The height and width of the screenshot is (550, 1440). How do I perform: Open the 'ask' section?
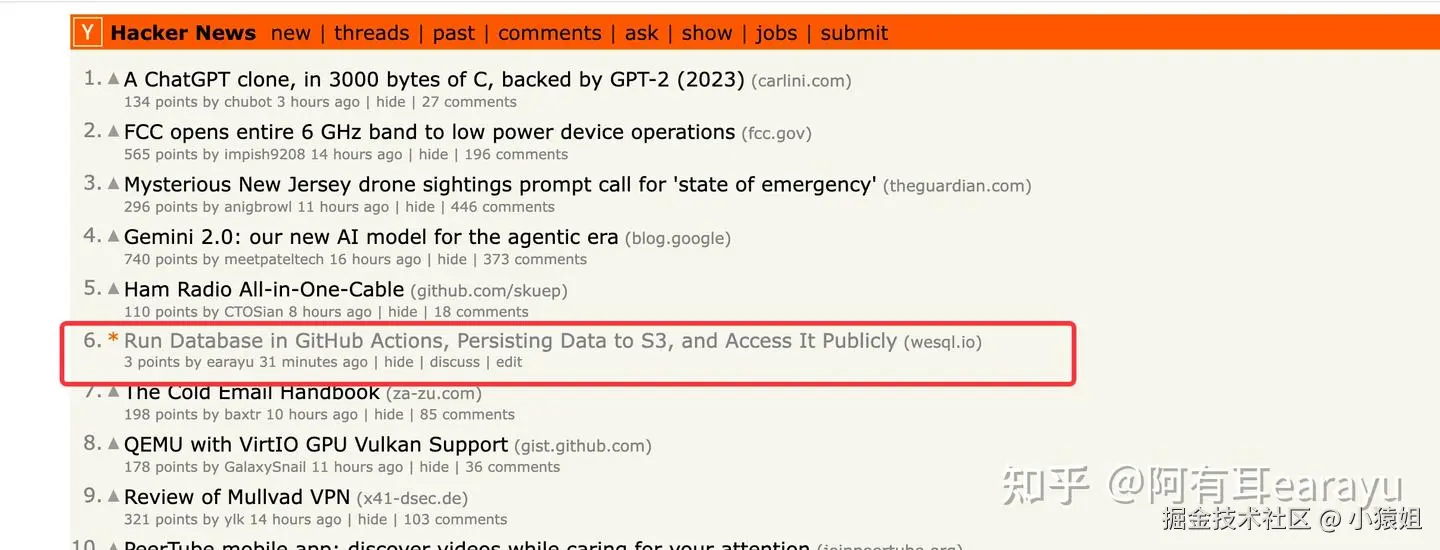tap(641, 33)
